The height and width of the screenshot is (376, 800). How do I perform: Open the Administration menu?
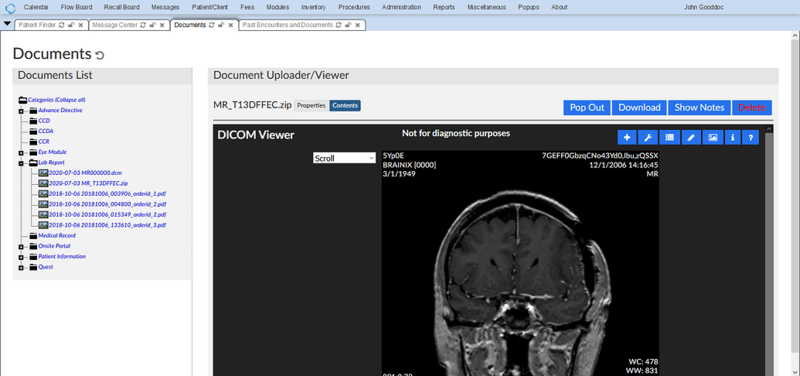(x=402, y=8)
